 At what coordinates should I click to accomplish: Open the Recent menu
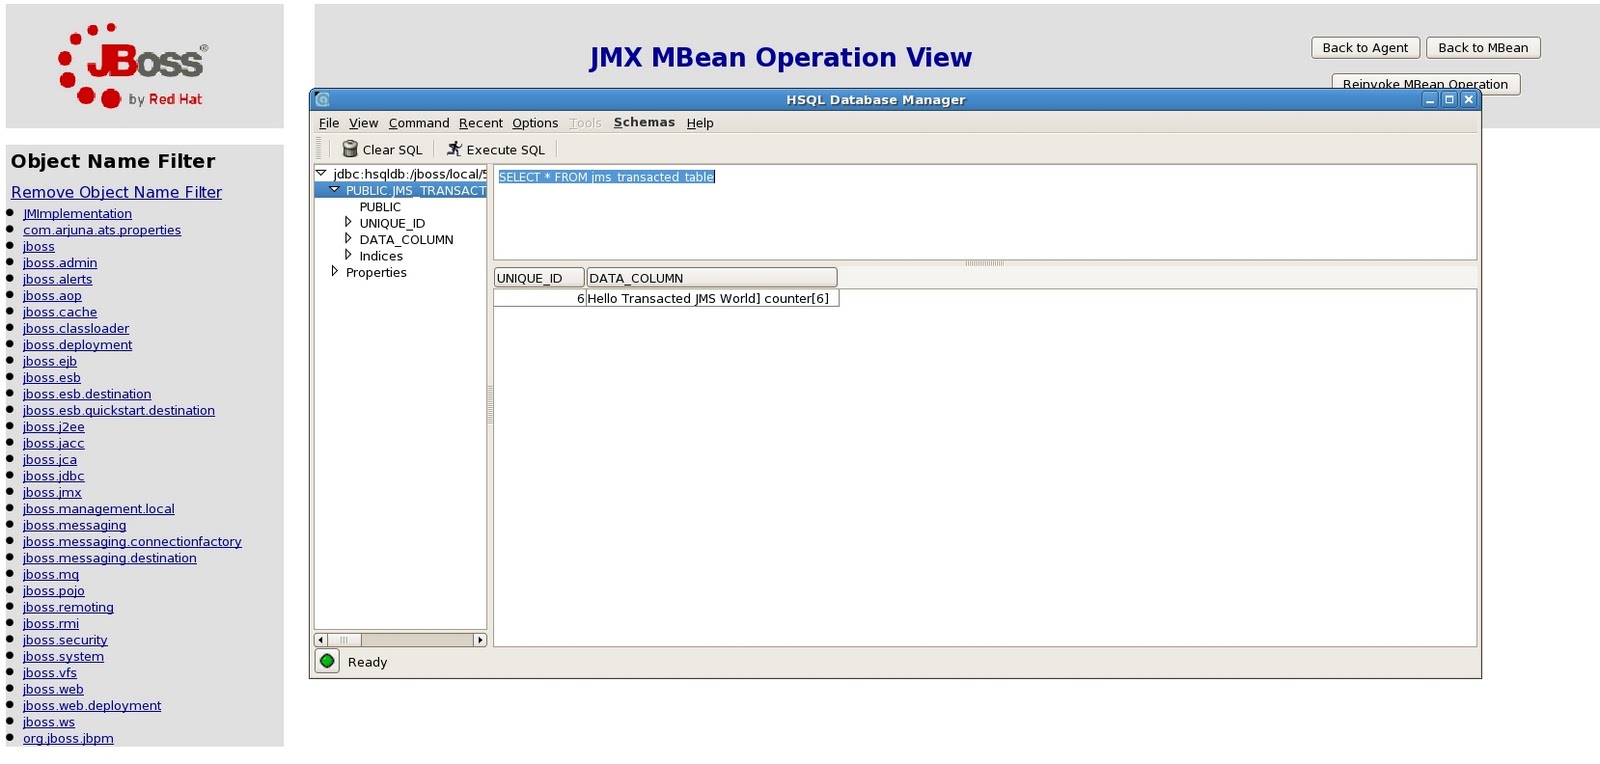pos(481,123)
